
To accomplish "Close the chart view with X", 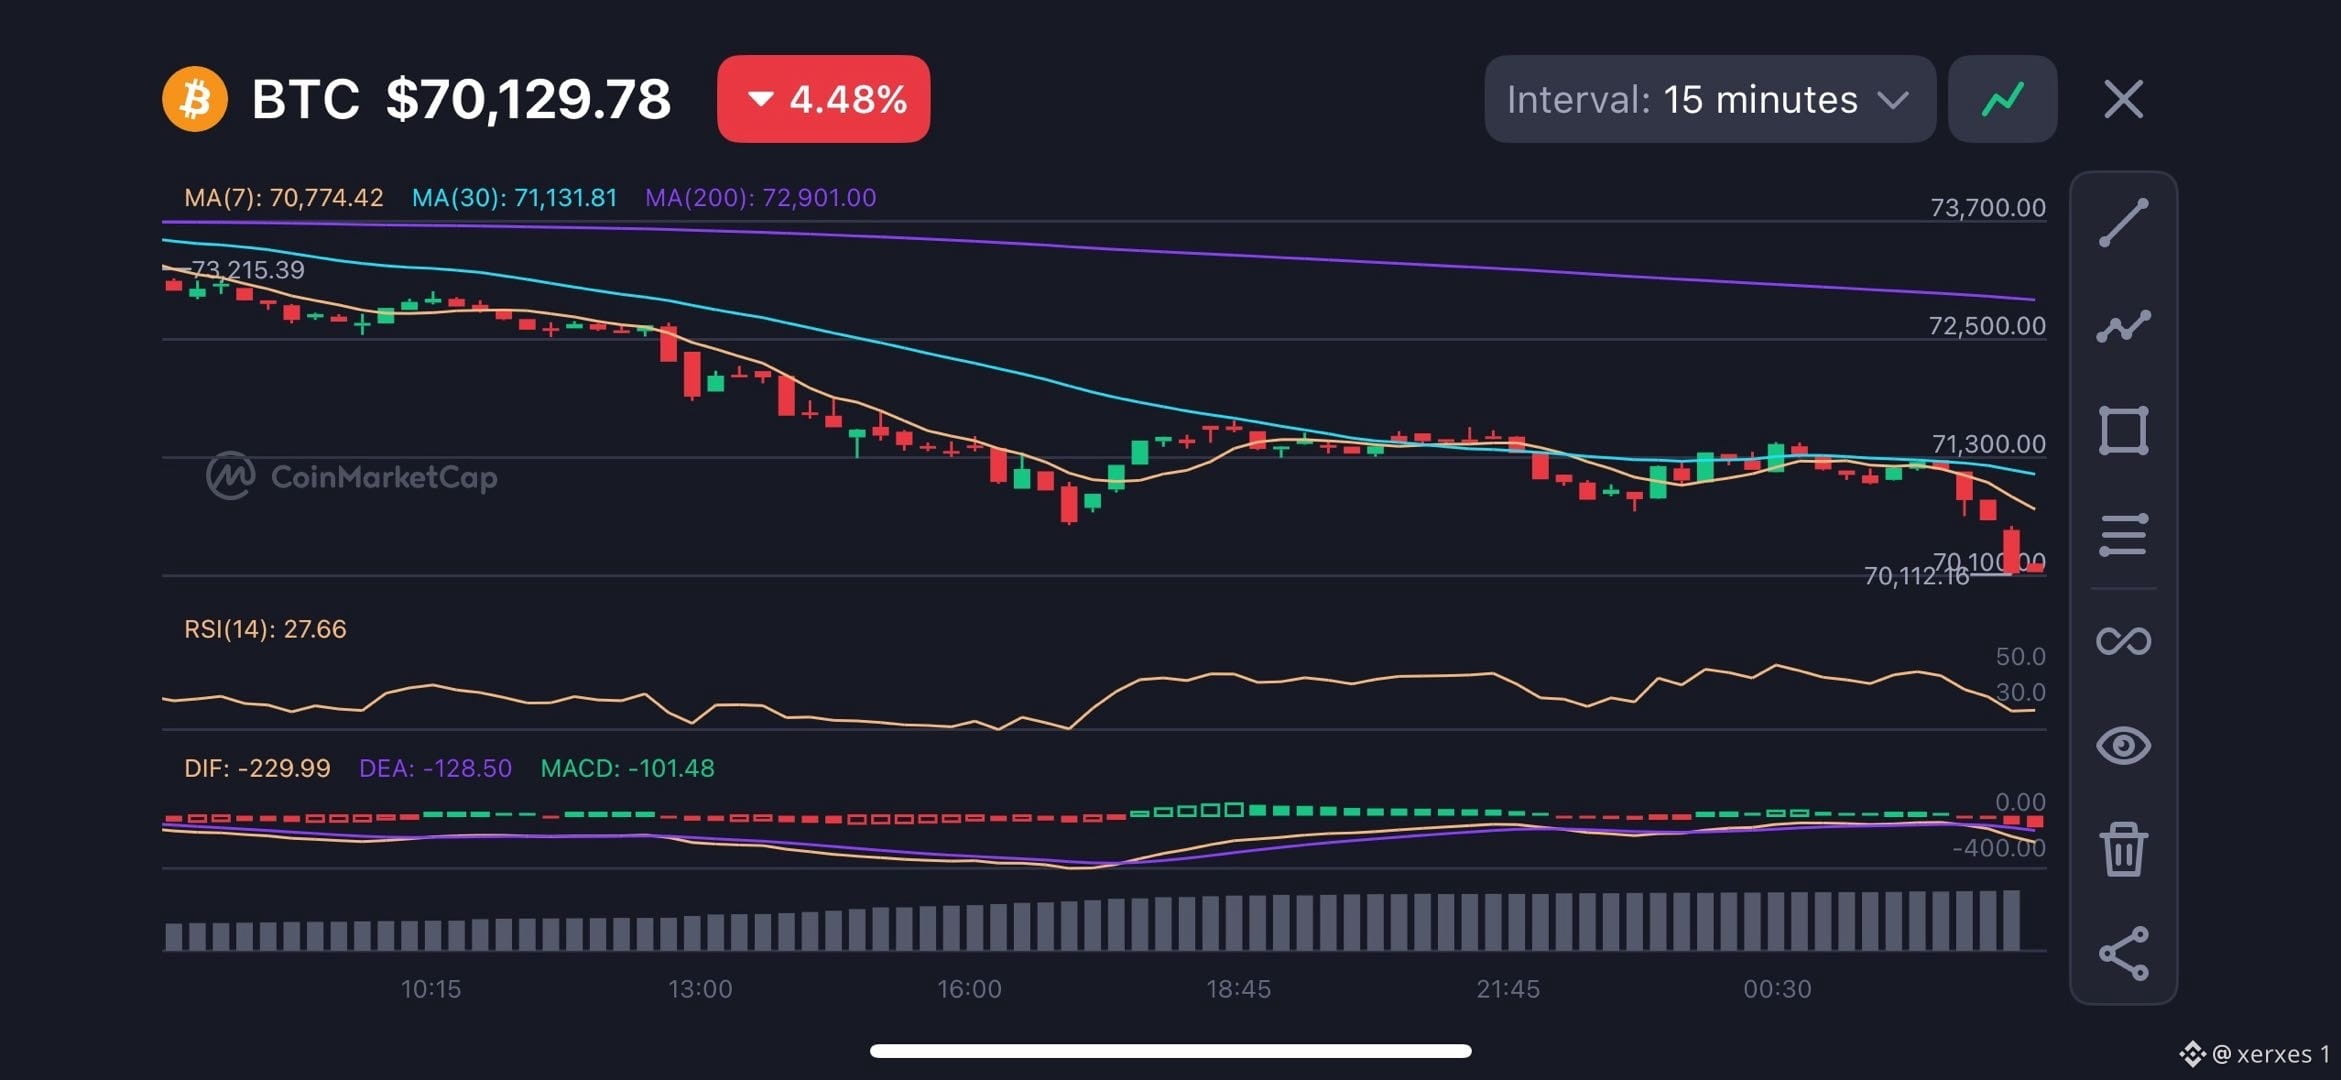I will click(x=2123, y=99).
